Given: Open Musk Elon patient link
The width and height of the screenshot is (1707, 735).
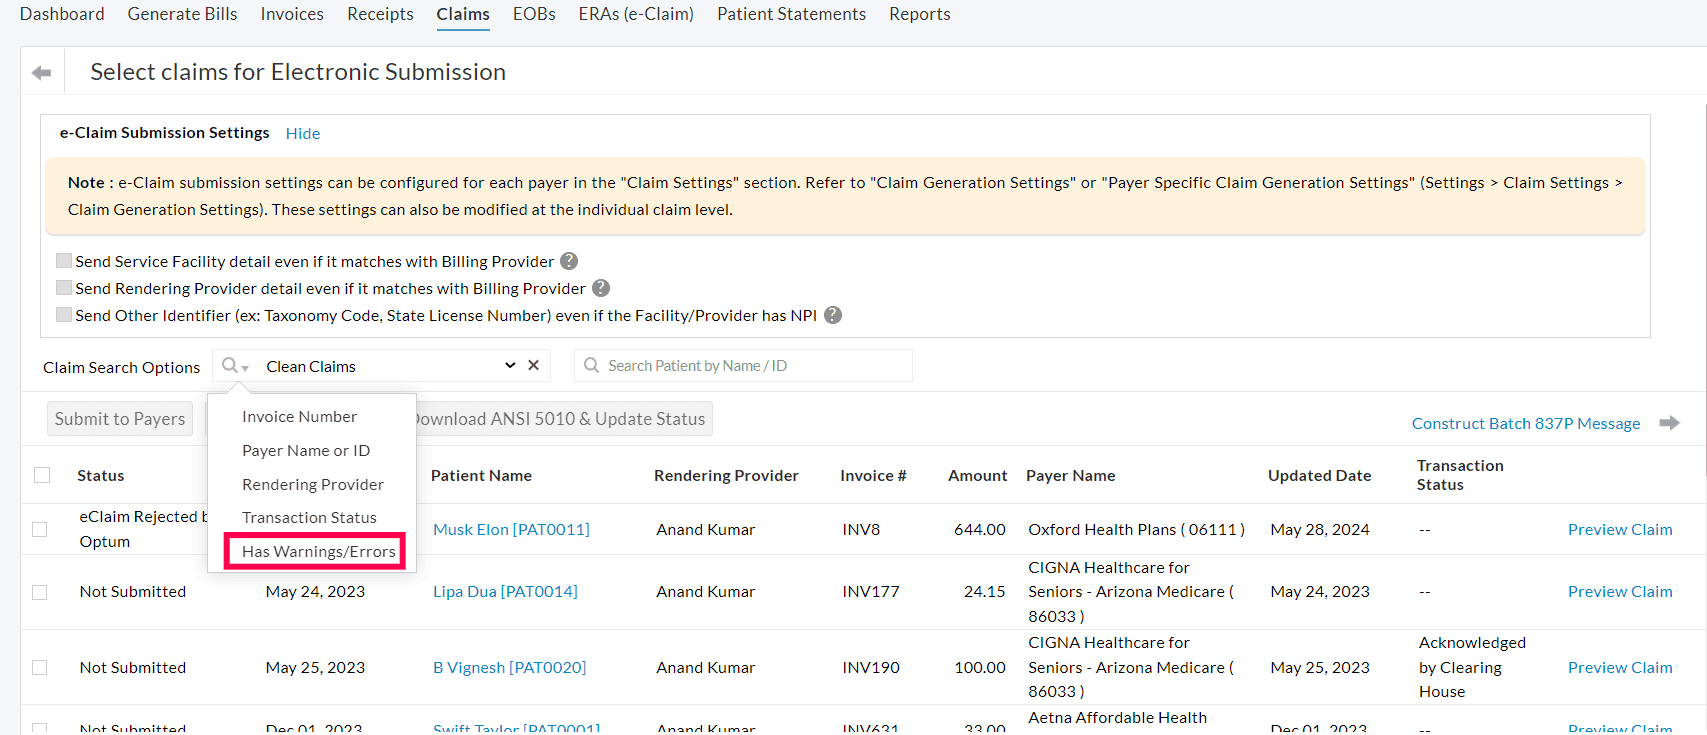Looking at the screenshot, I should pyautogui.click(x=511, y=530).
